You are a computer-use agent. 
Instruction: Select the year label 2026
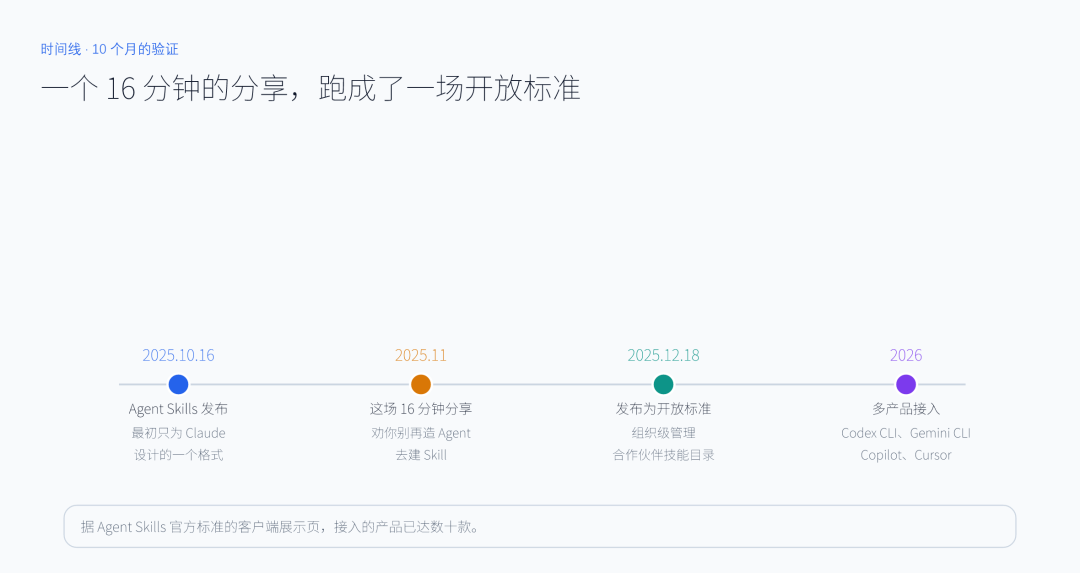point(906,355)
